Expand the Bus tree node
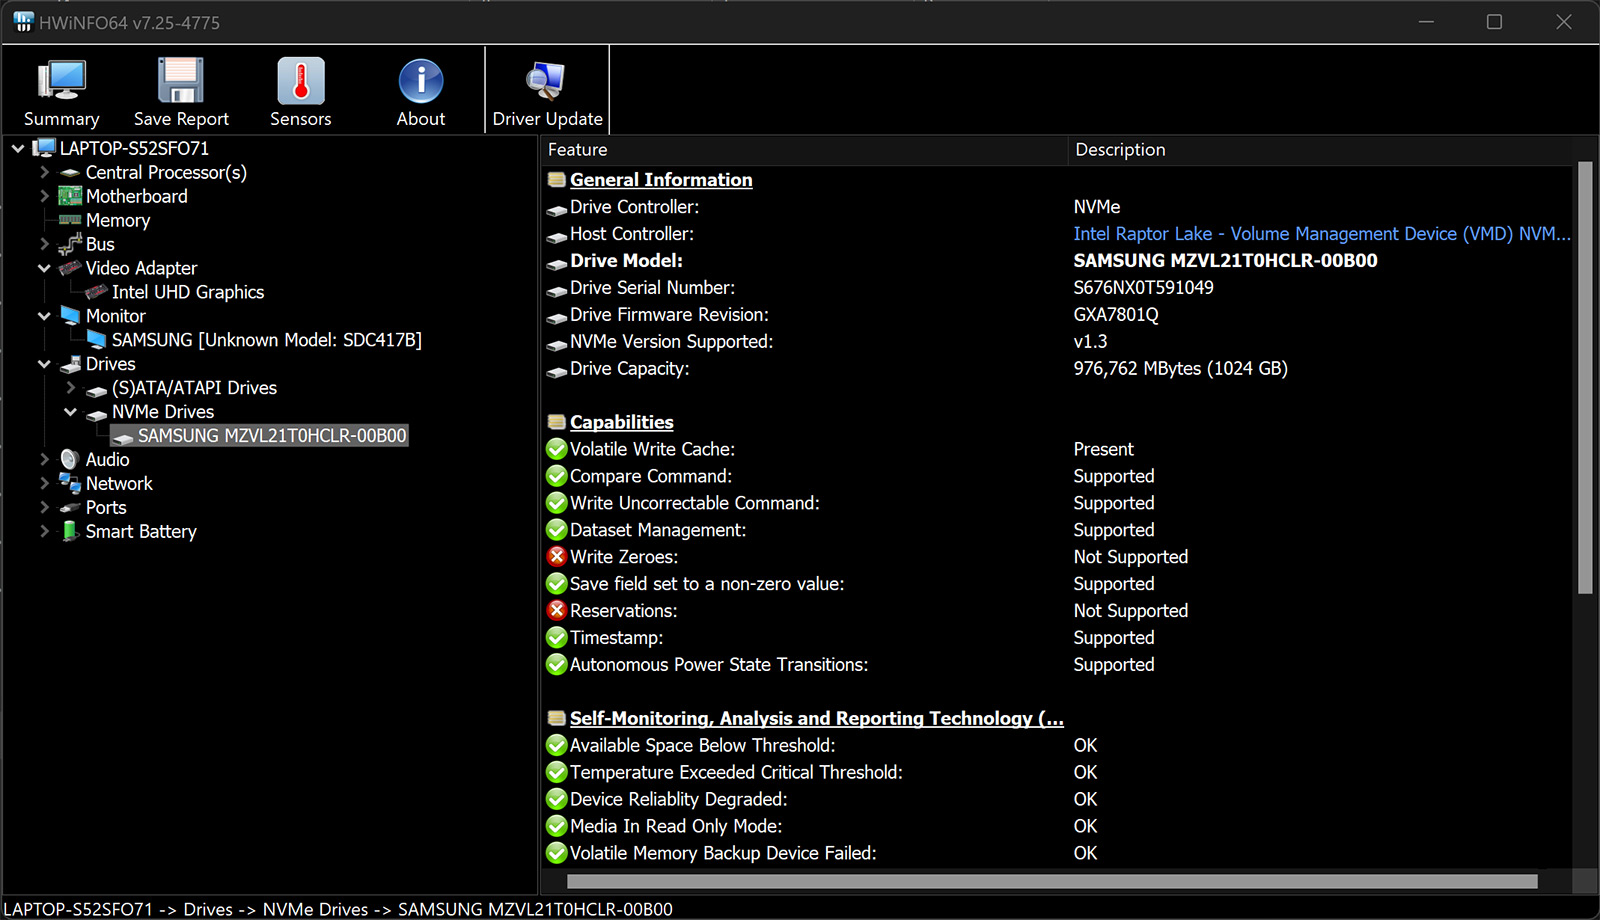Screen dimensions: 1600x920 [44, 244]
